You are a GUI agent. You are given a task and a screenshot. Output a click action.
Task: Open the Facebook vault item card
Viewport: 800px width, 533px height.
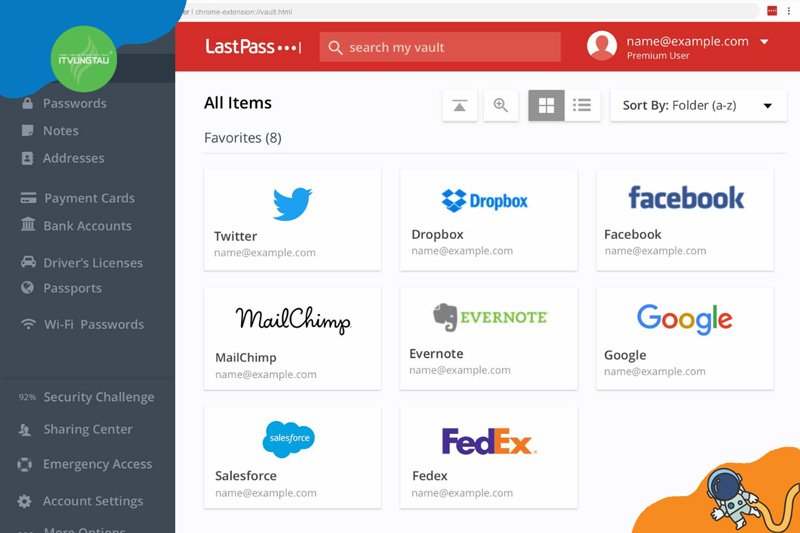coord(685,220)
